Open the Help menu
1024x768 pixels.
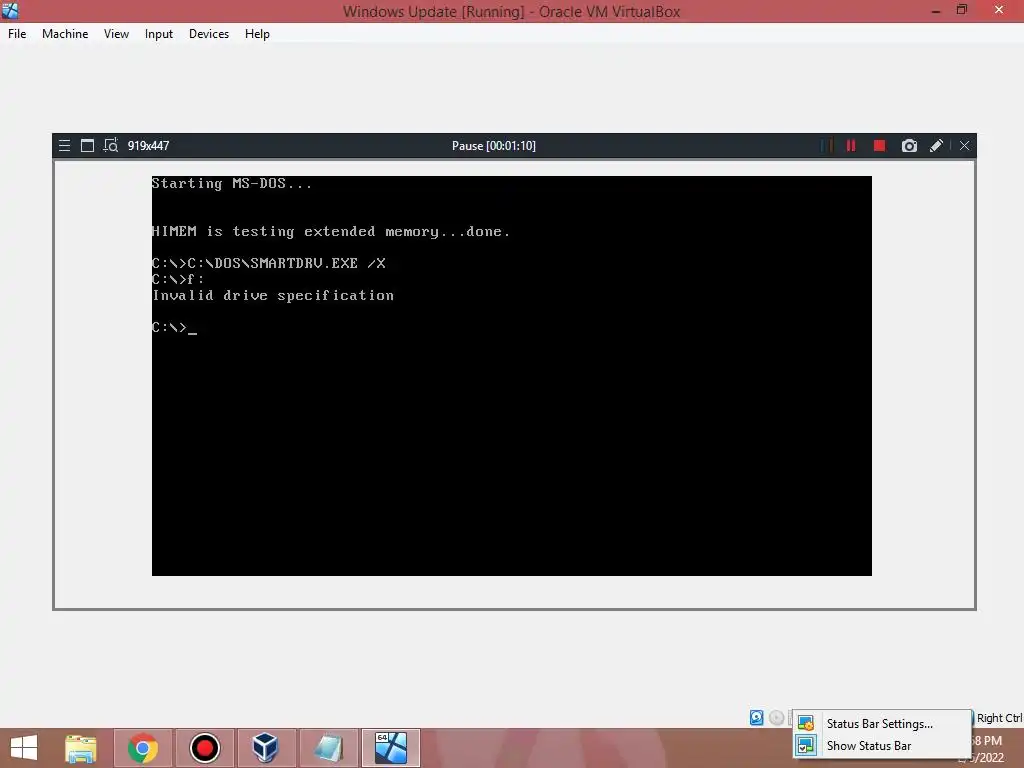tap(257, 34)
